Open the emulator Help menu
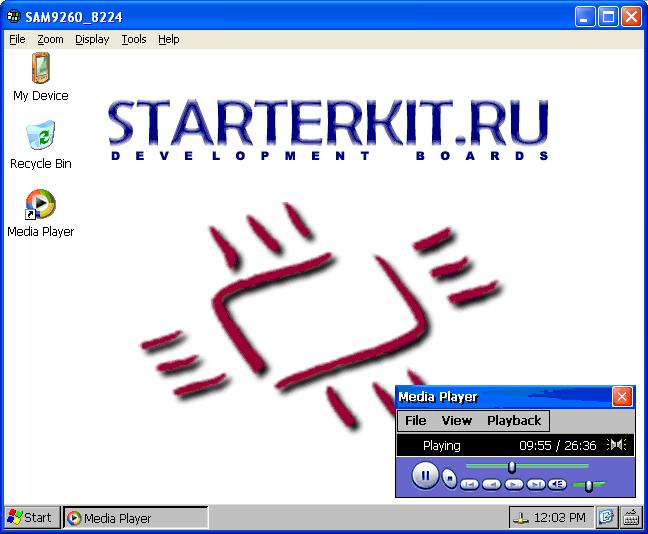648x534 pixels. coord(169,39)
